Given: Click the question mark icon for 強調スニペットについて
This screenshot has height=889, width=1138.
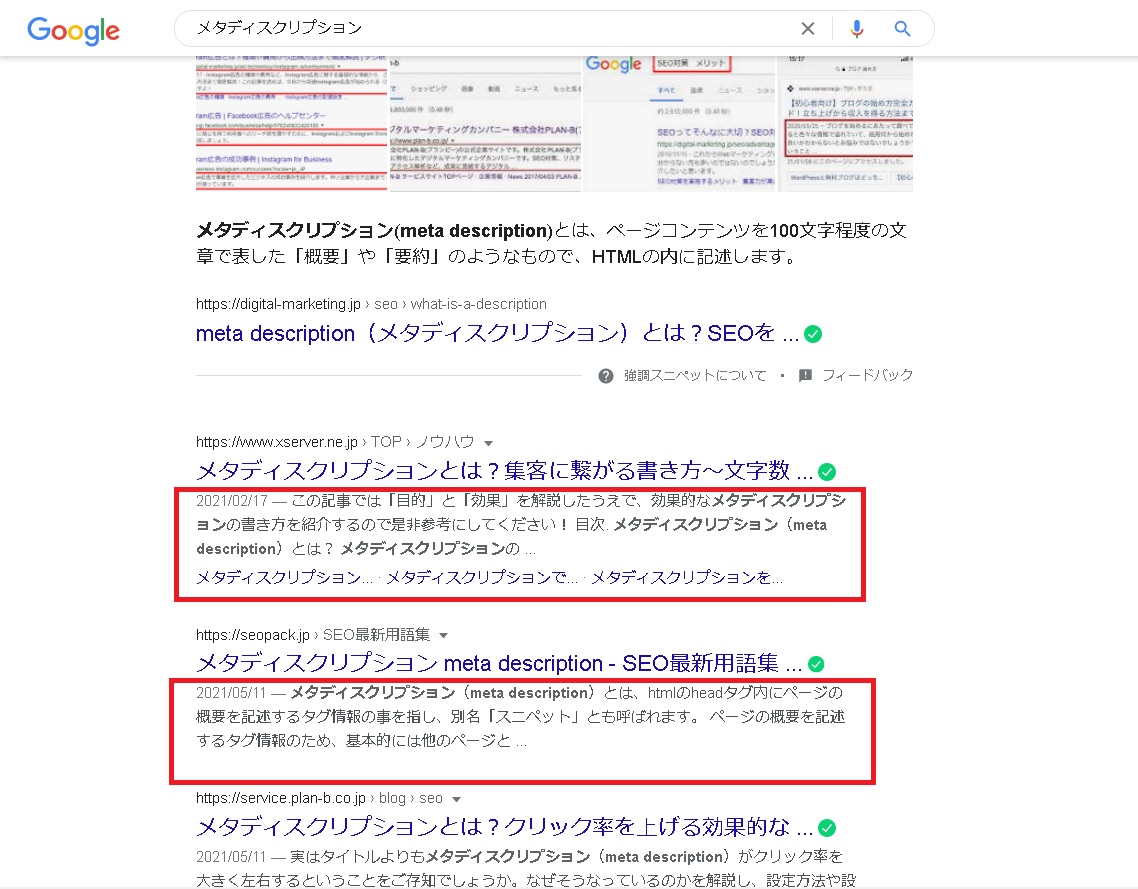Looking at the screenshot, I should 606,376.
